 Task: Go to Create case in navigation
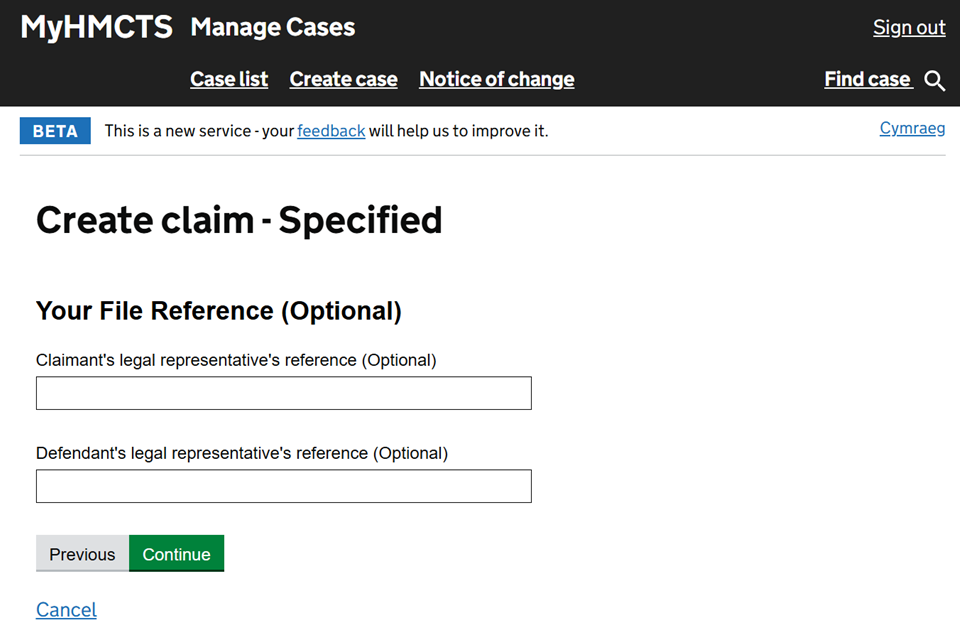(x=343, y=79)
